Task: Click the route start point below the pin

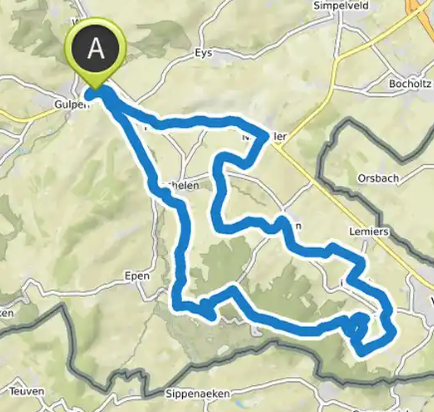Action: [x=91, y=93]
